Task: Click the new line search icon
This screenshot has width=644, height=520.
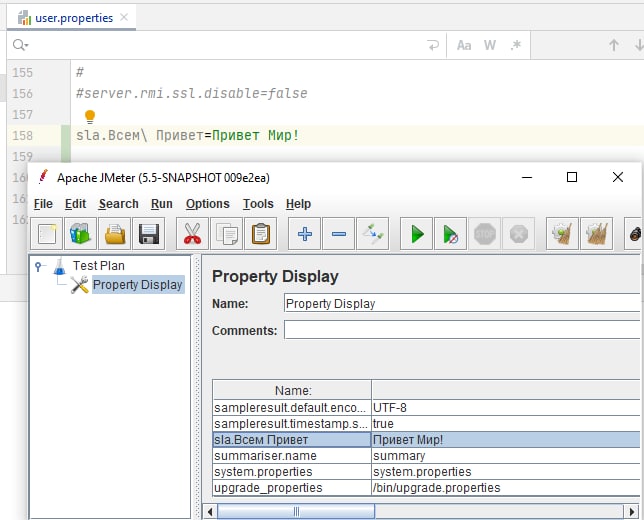Action: coord(433,45)
